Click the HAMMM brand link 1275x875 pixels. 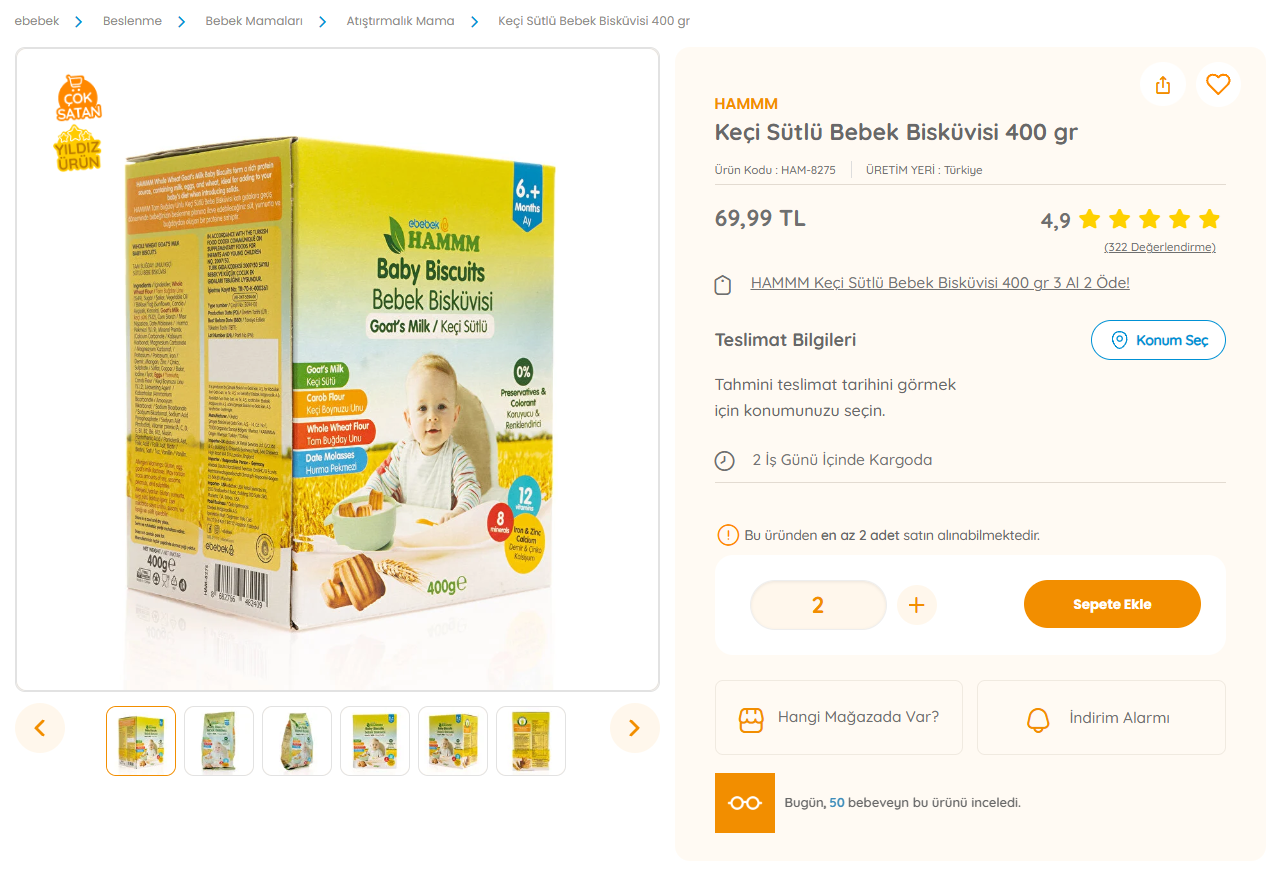(x=746, y=104)
